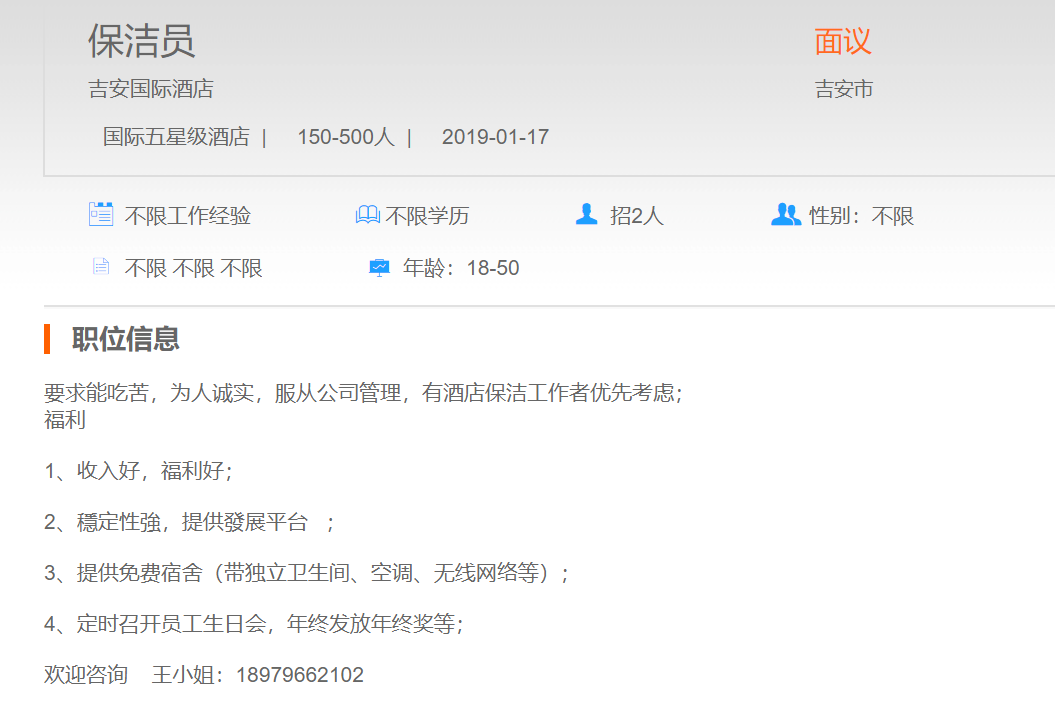Click the 性别：不限 text
The height and width of the screenshot is (708, 1055).
[861, 216]
